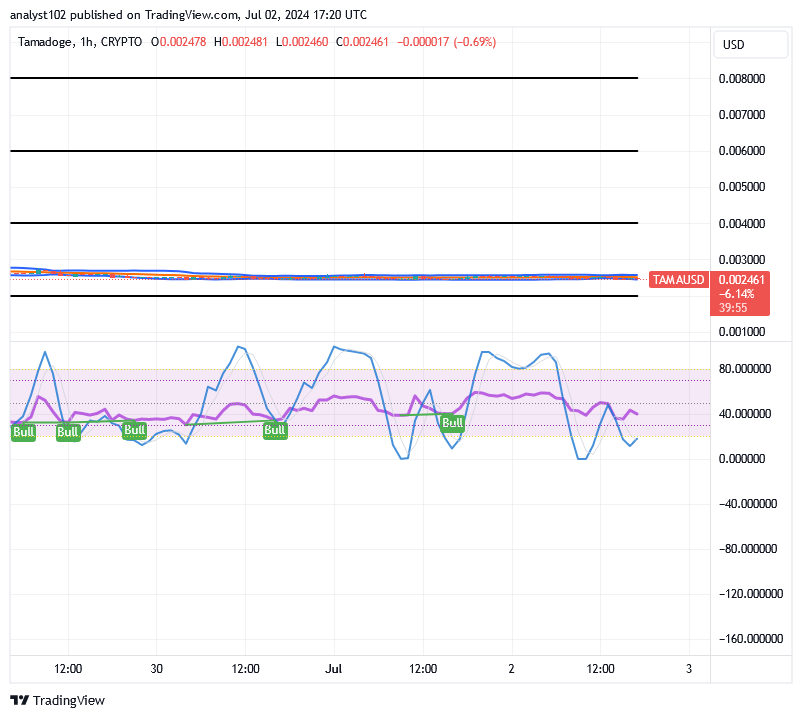Image resolution: width=802 pixels, height=718 pixels.
Task: Click the 0.001000 price axis label
Action: [742, 332]
